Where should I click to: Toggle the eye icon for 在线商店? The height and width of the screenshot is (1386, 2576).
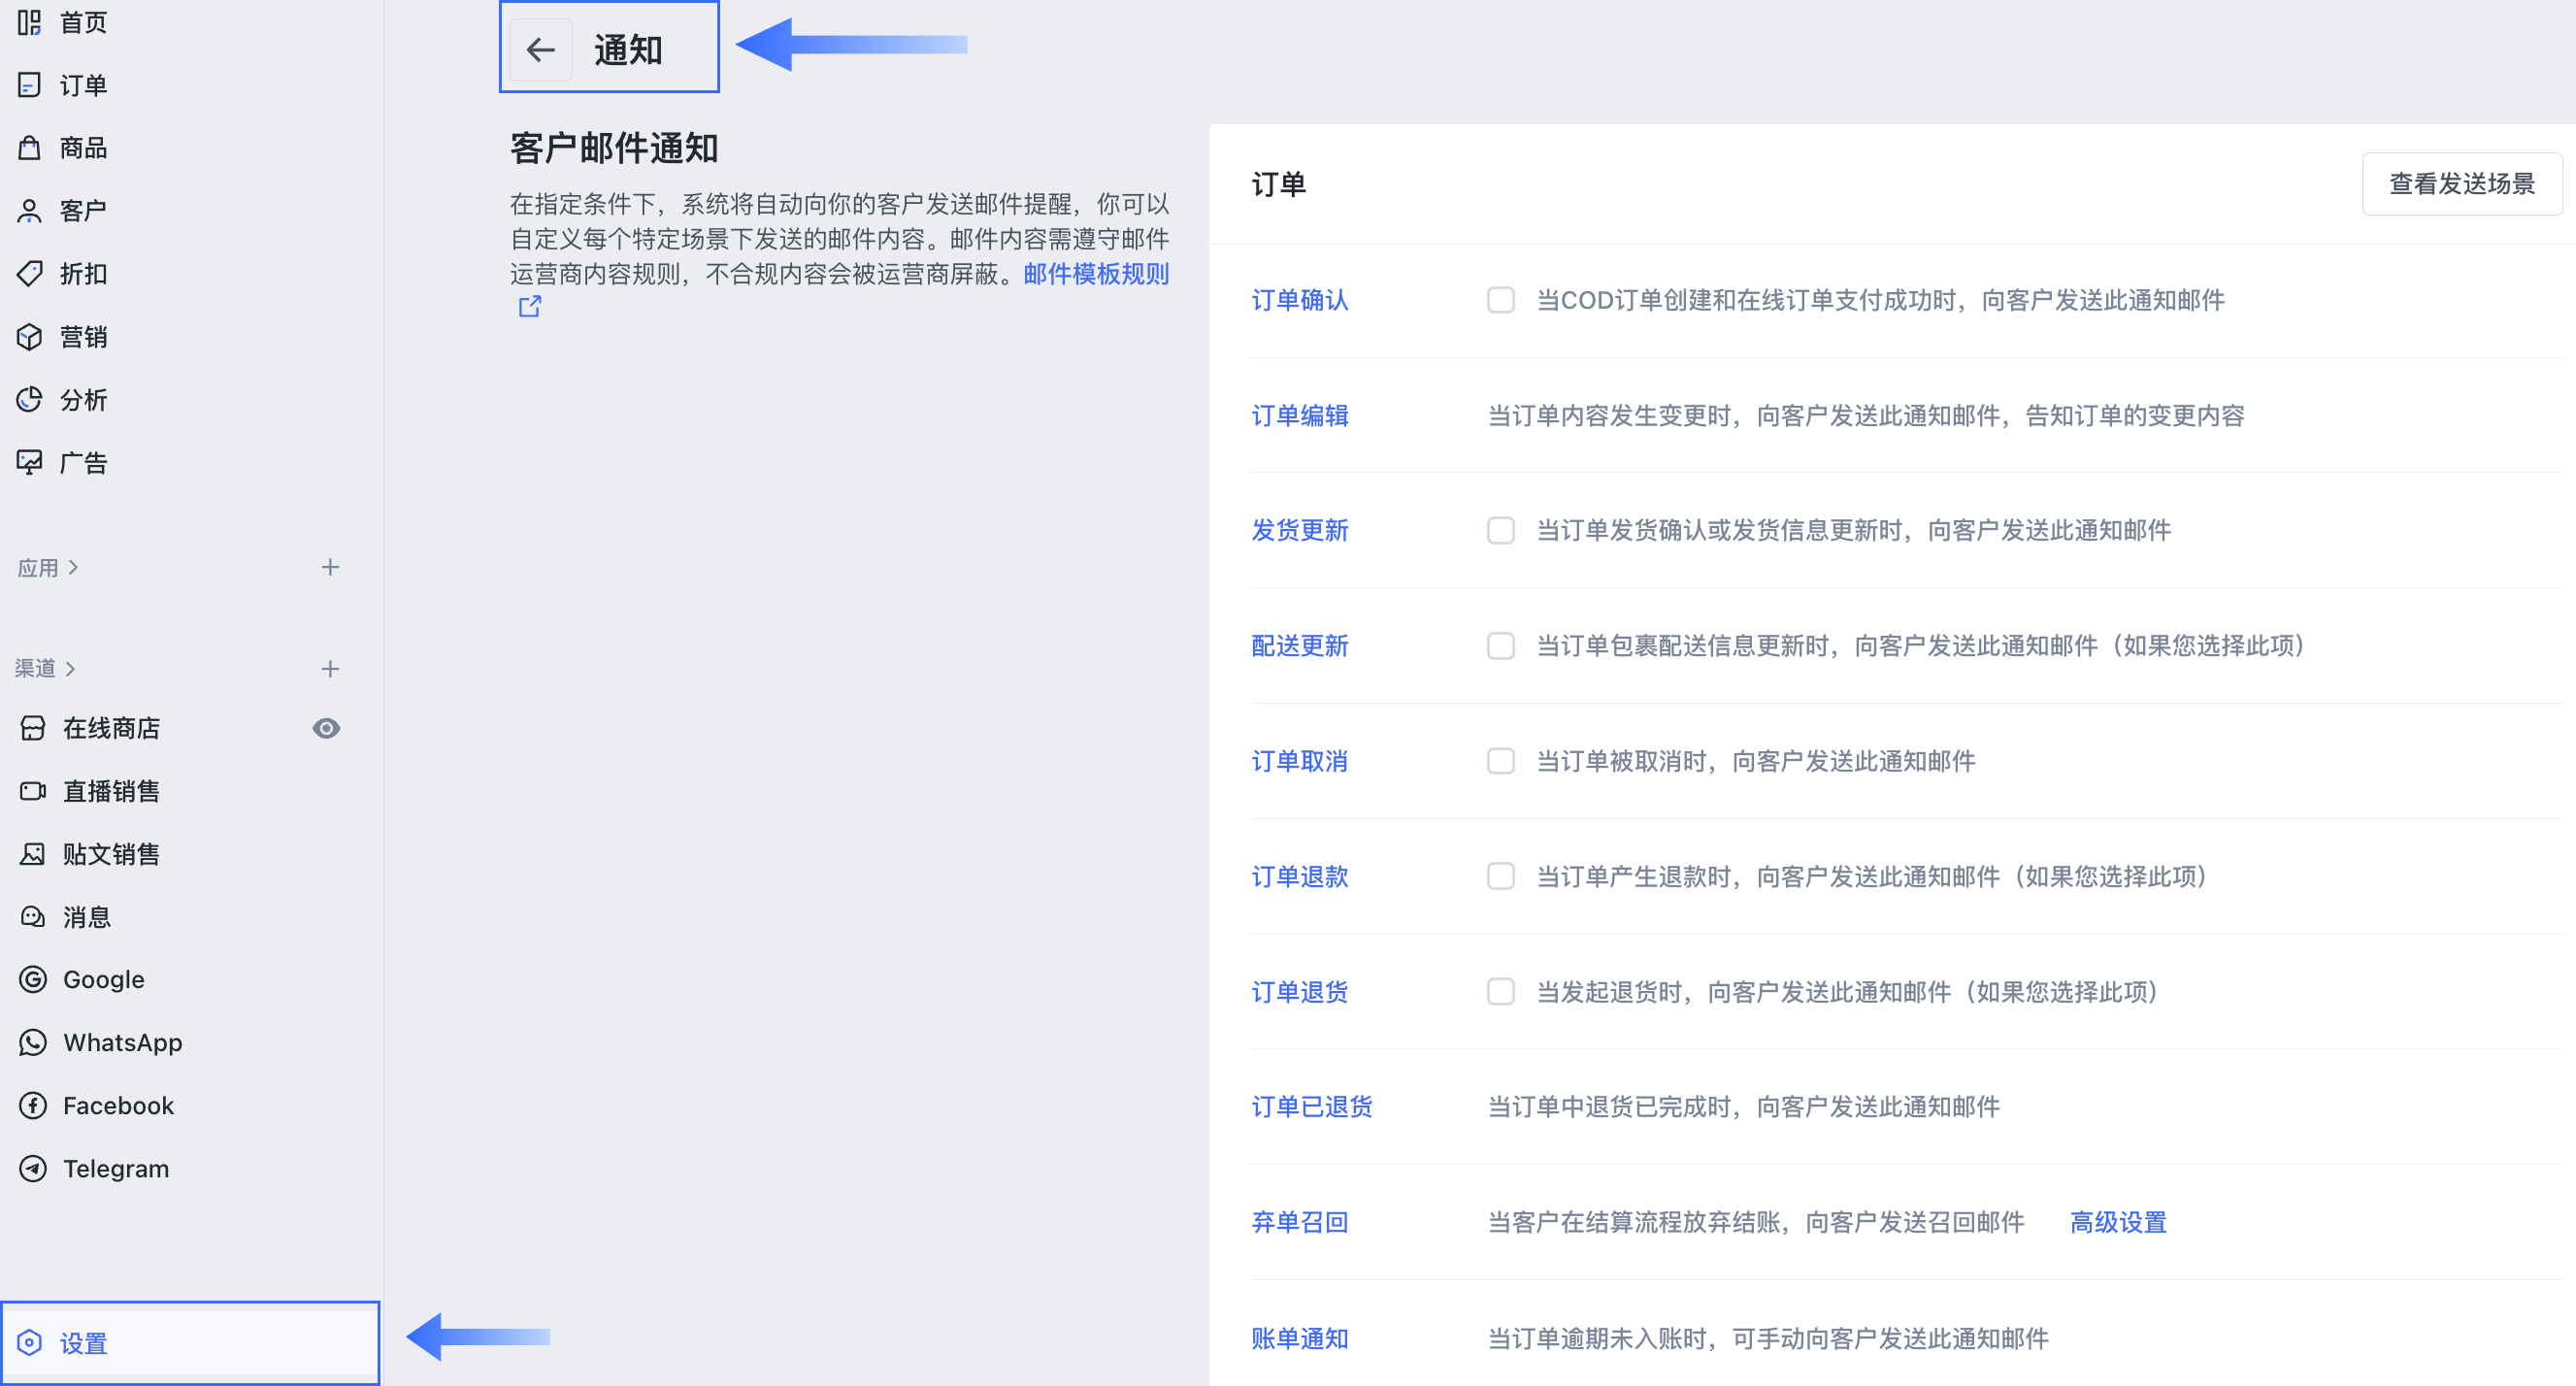point(326,728)
